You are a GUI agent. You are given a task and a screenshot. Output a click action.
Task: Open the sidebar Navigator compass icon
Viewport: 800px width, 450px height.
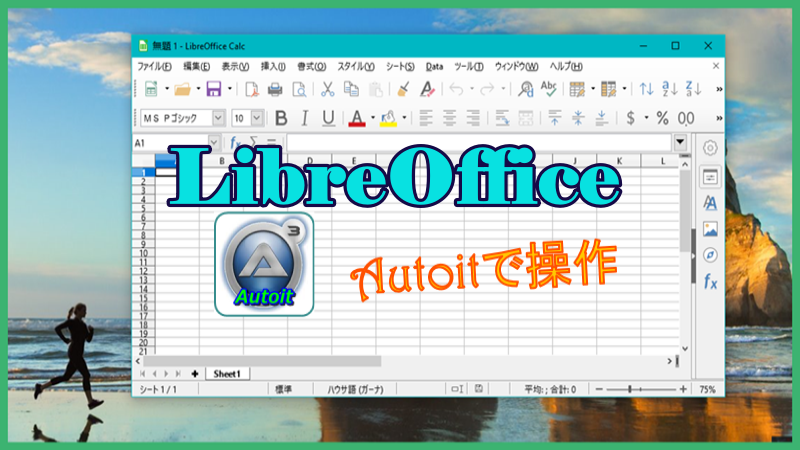(710, 255)
